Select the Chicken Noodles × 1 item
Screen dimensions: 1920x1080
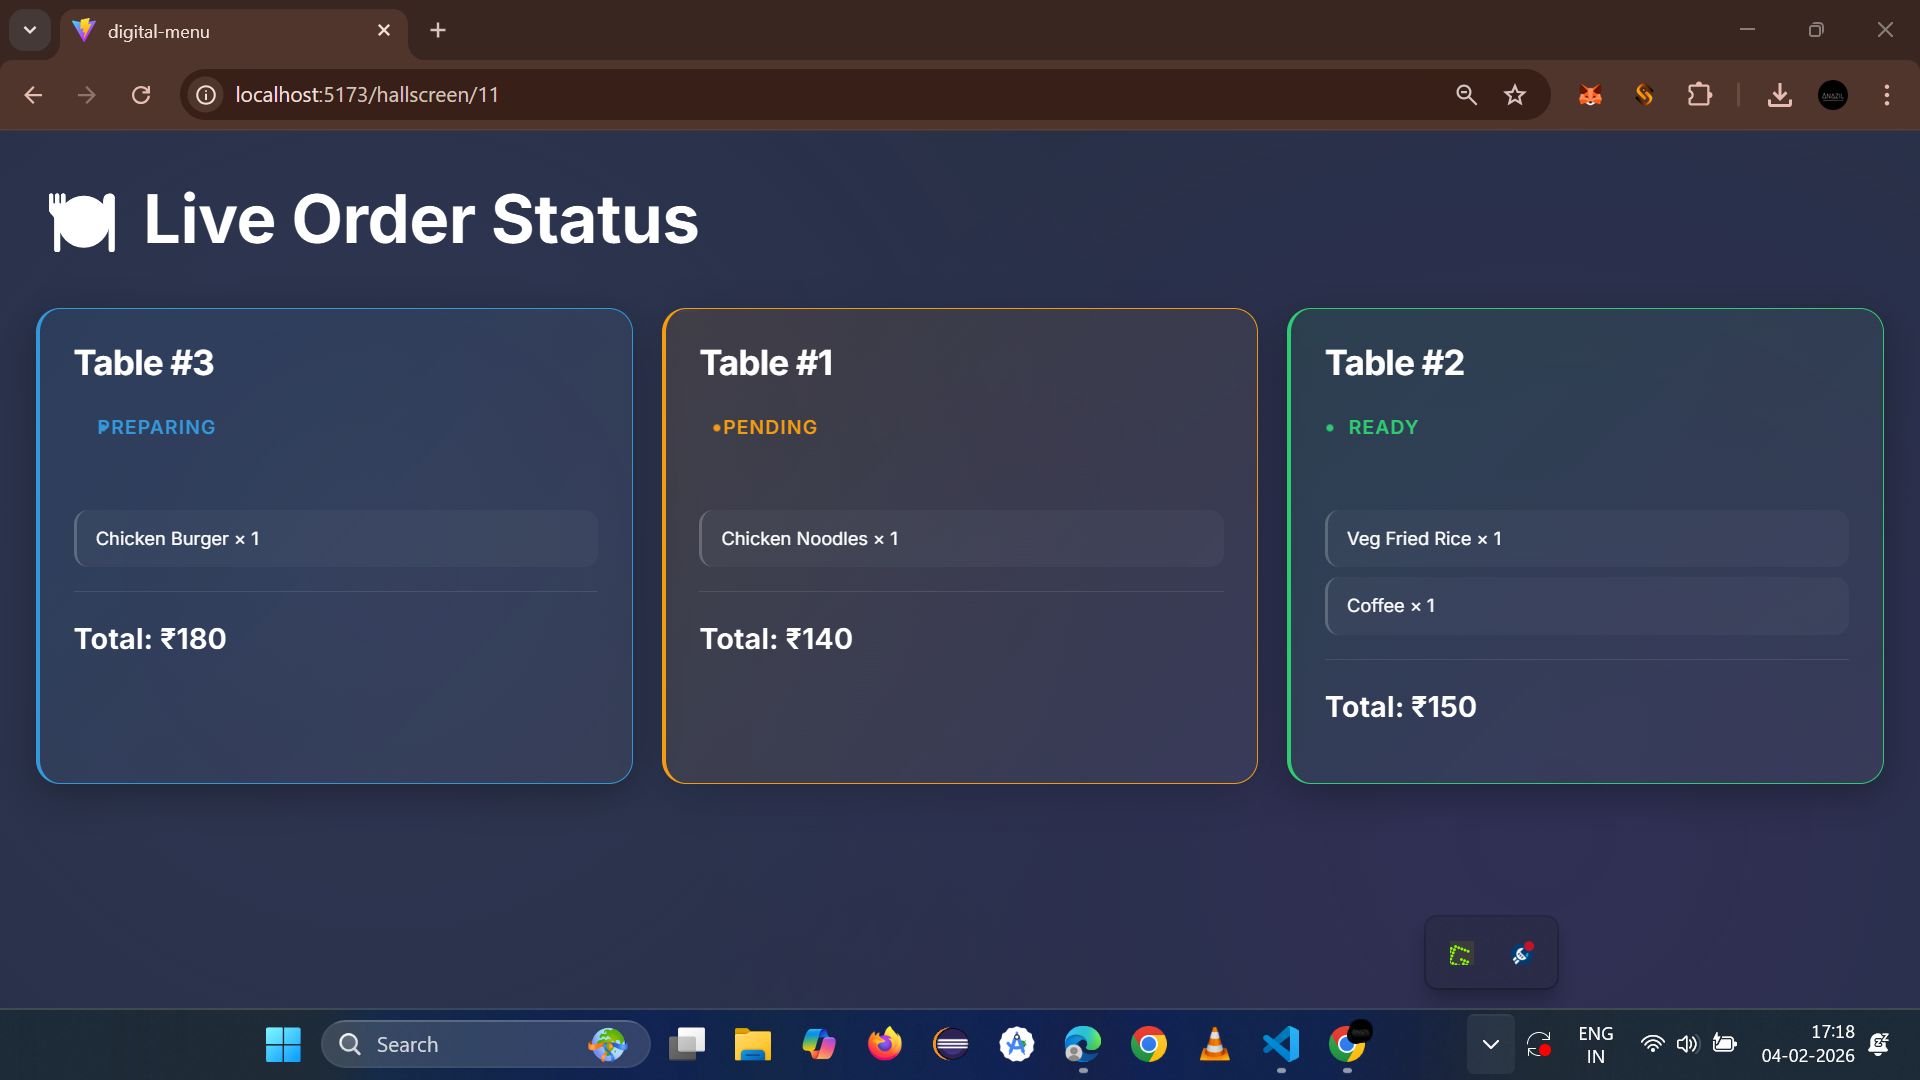point(961,539)
